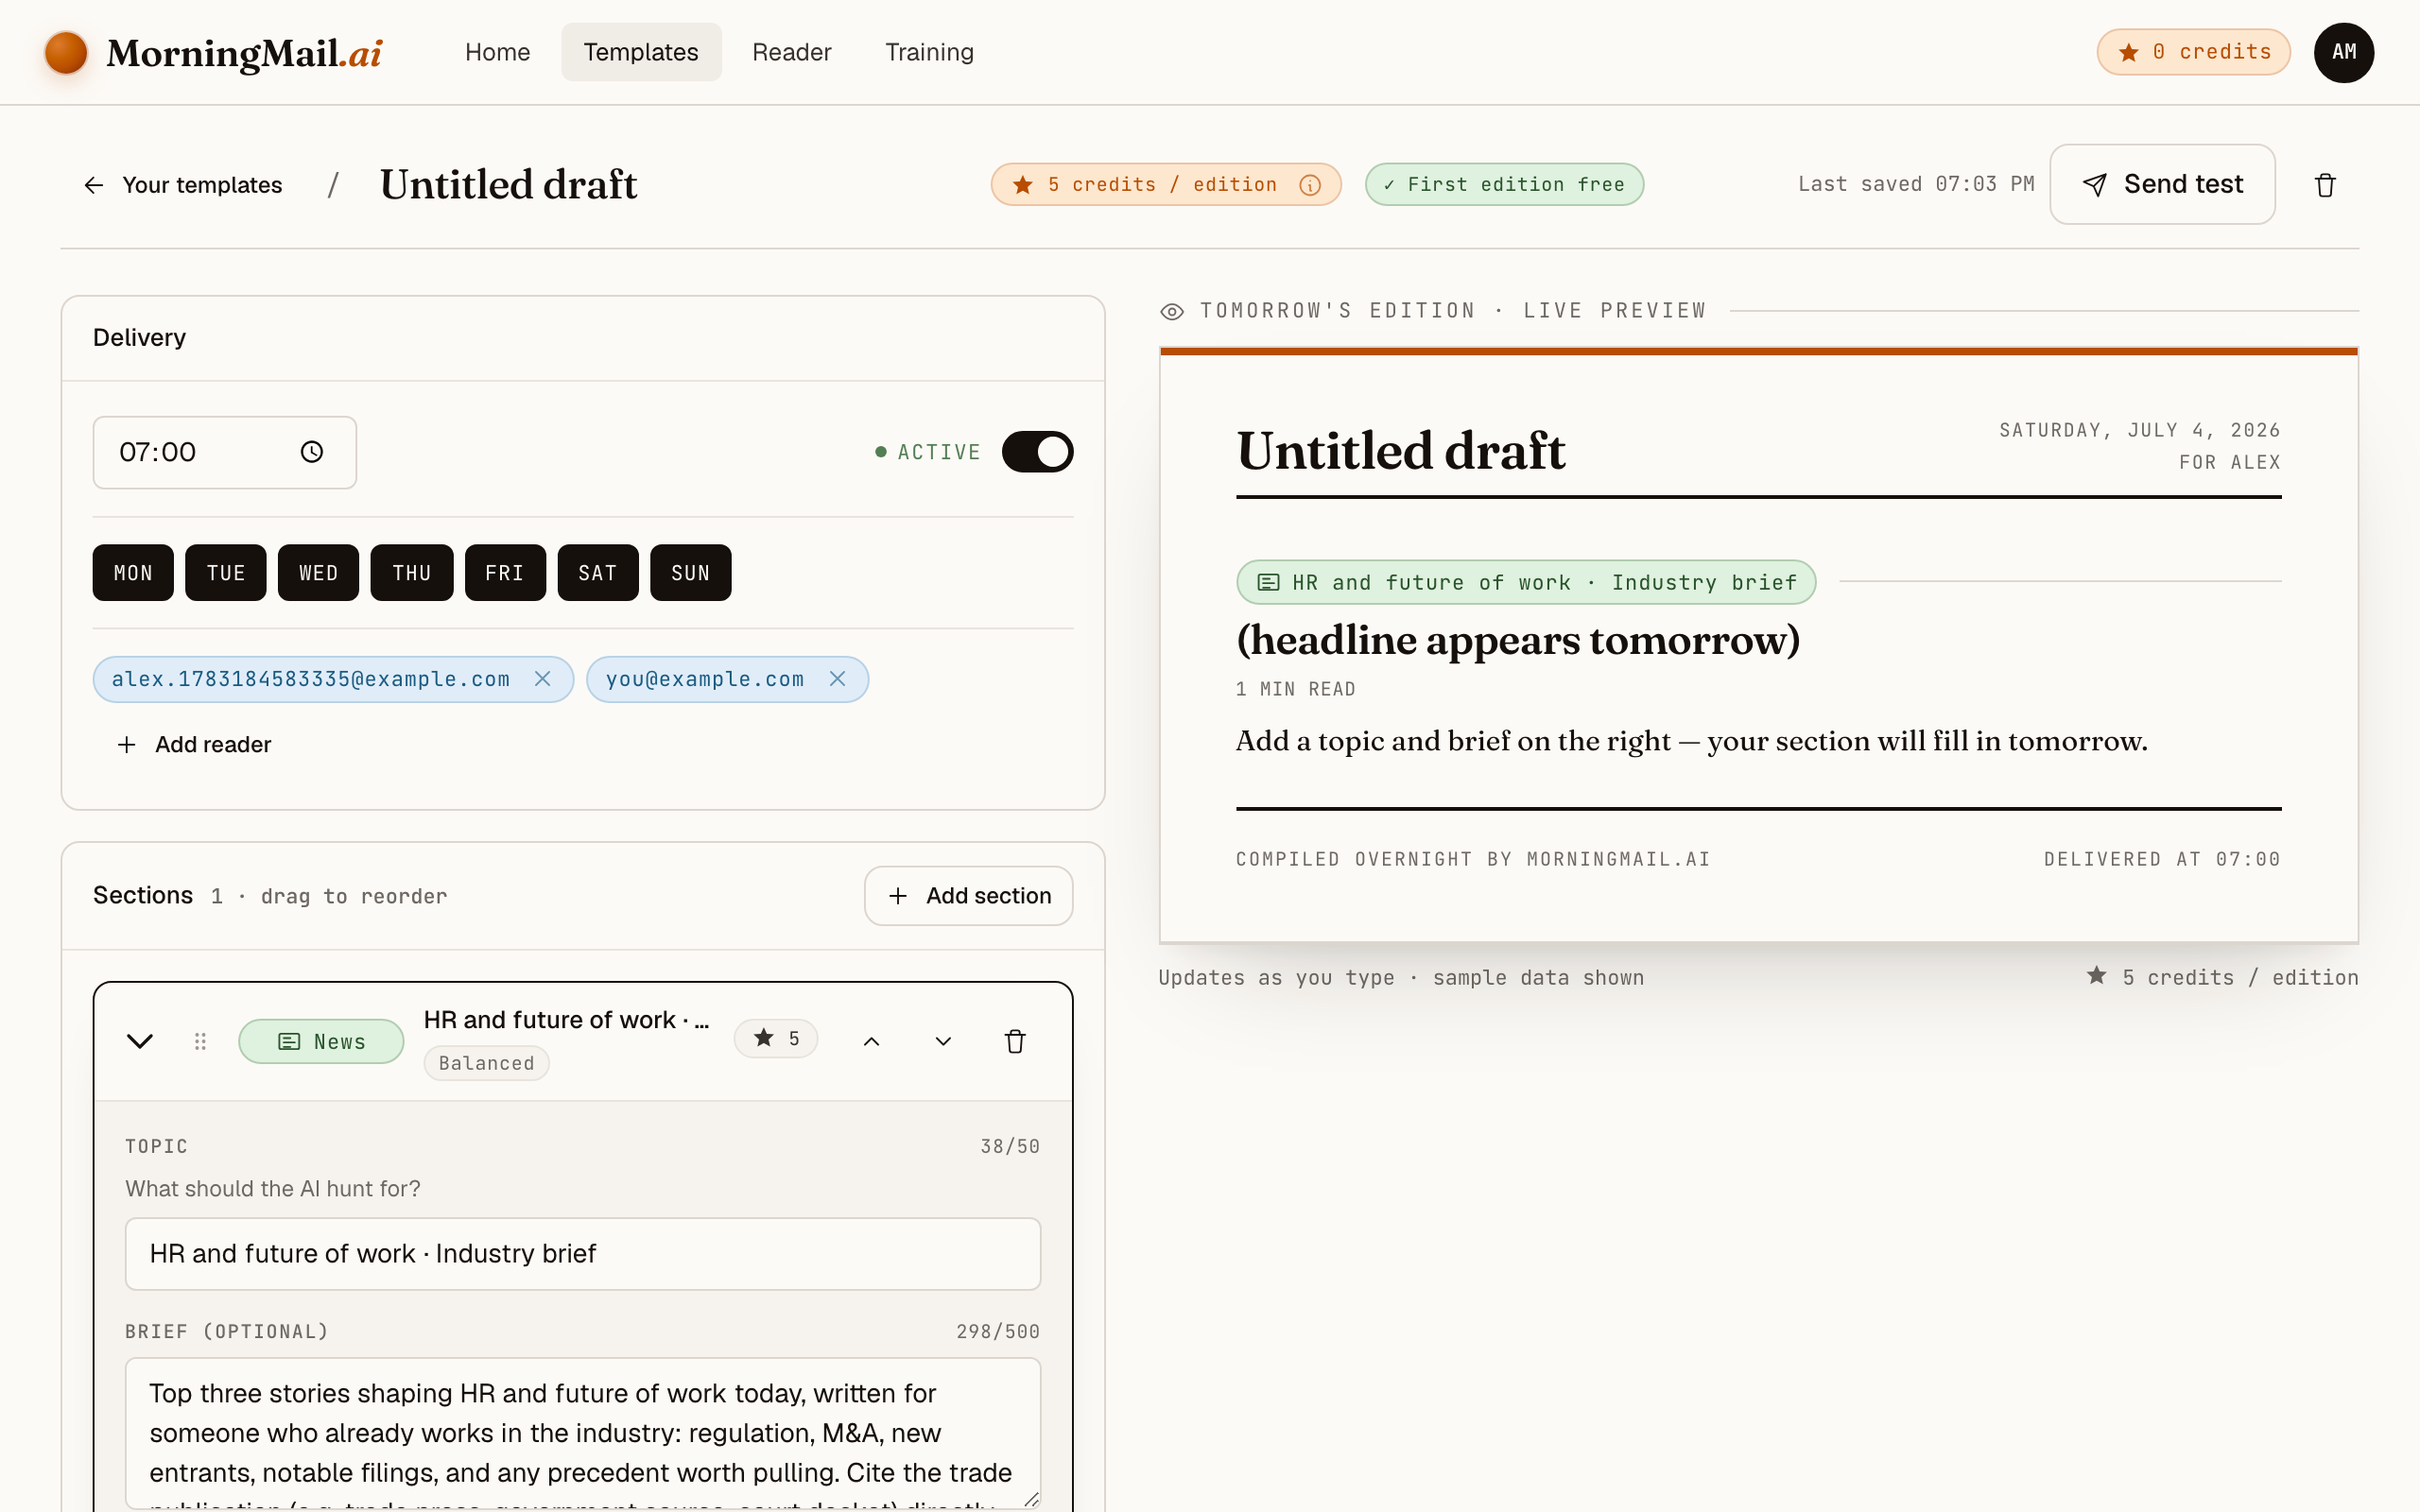This screenshot has width=2420, height=1512.
Task: Remove the you@example.com reader
Action: pos(838,679)
